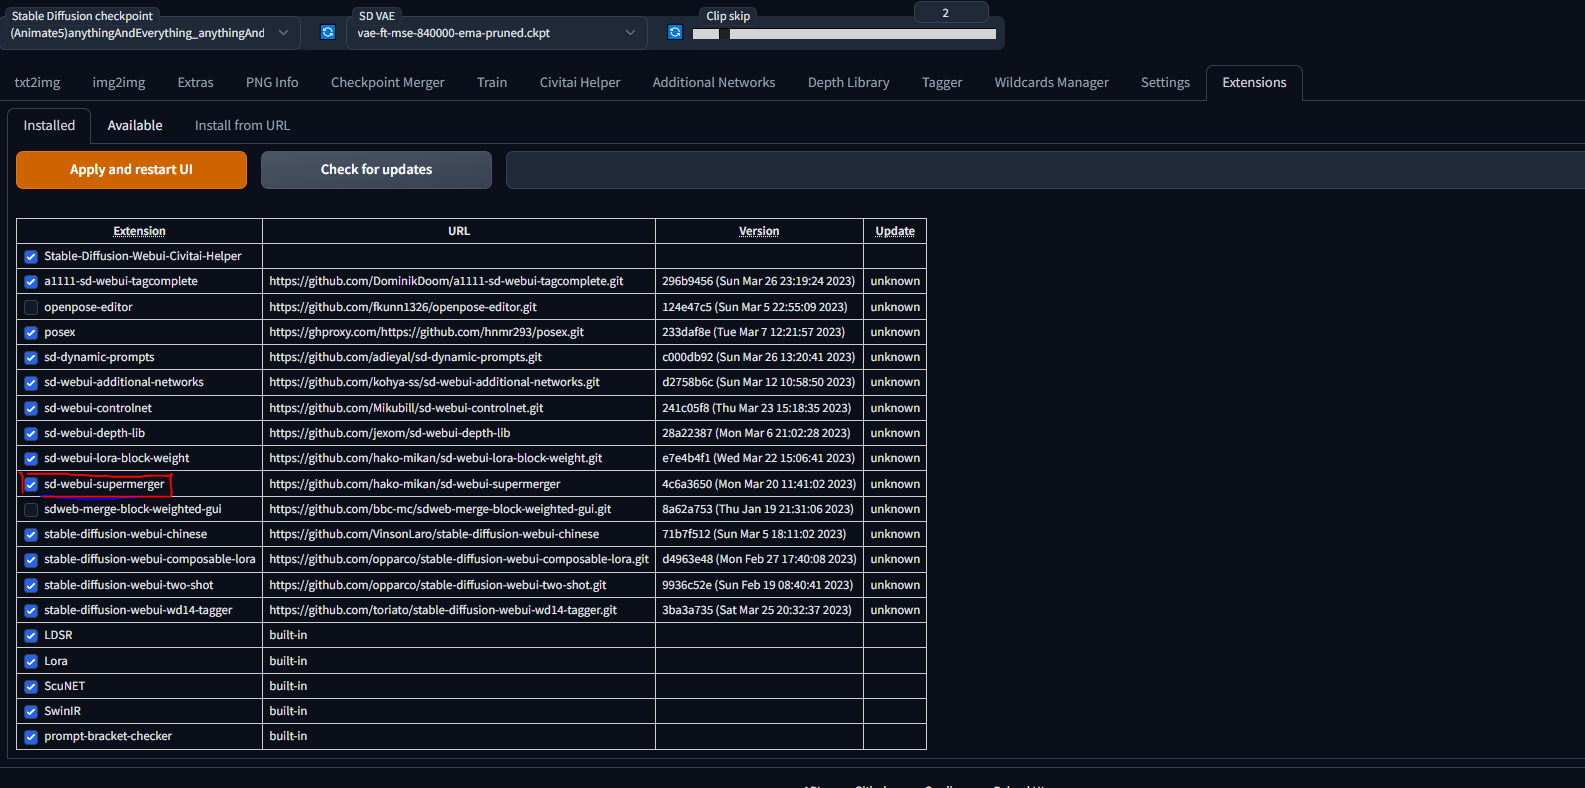Toggle sd-webui-depth-lib checkbox
The image size is (1585, 788).
click(31, 434)
